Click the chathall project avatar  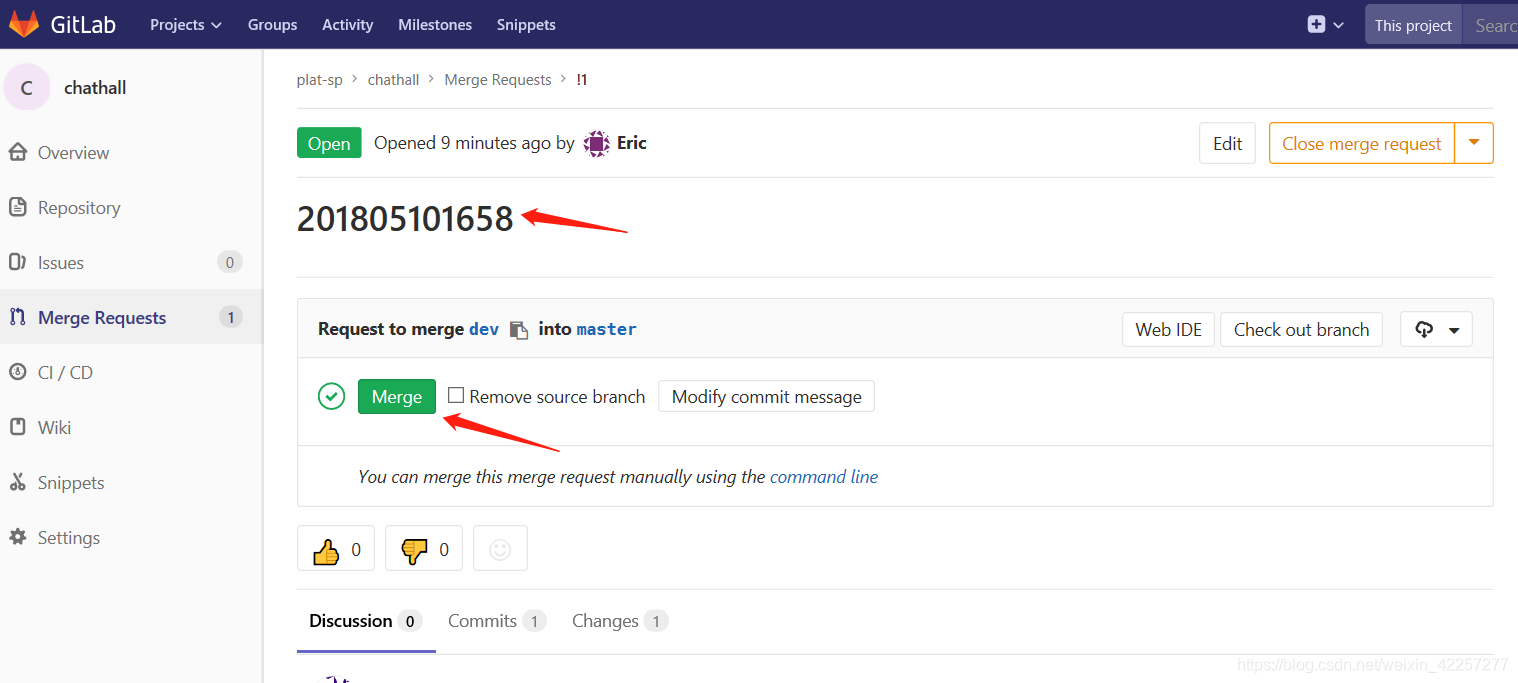click(27, 88)
